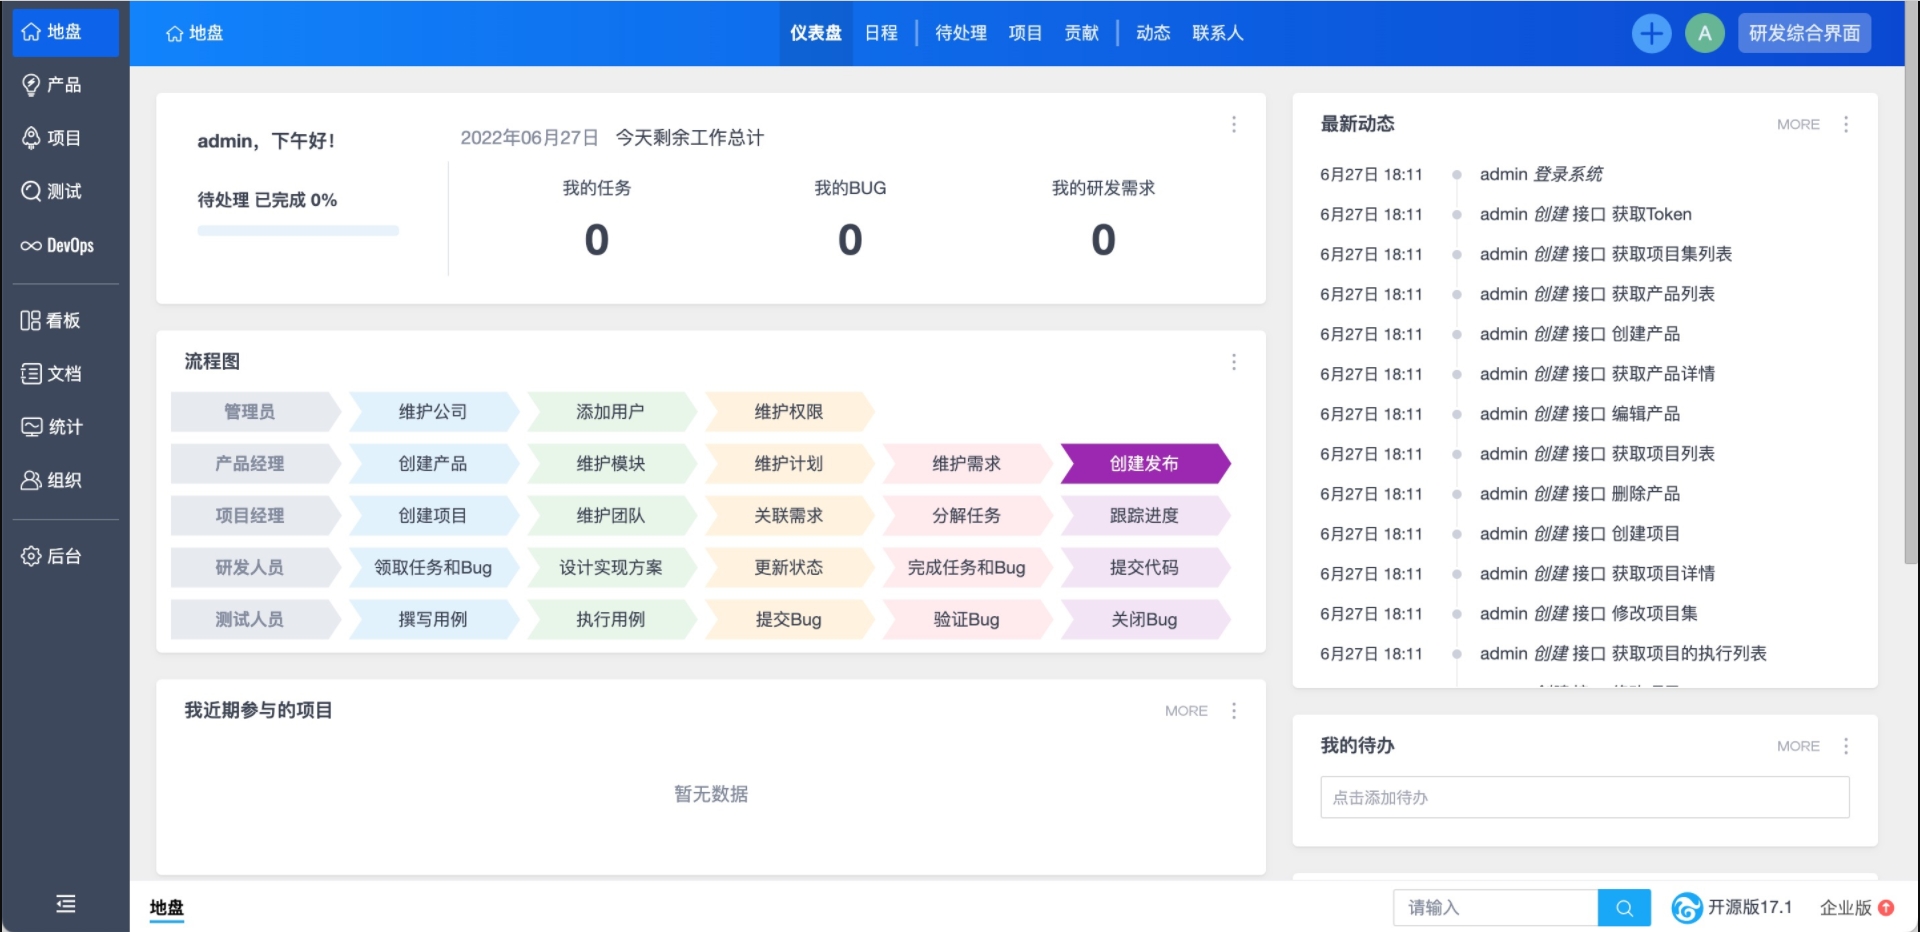Viewport: 1920px width, 932px height.
Task: Click MORE in the 我的待办 block
Action: point(1798,746)
